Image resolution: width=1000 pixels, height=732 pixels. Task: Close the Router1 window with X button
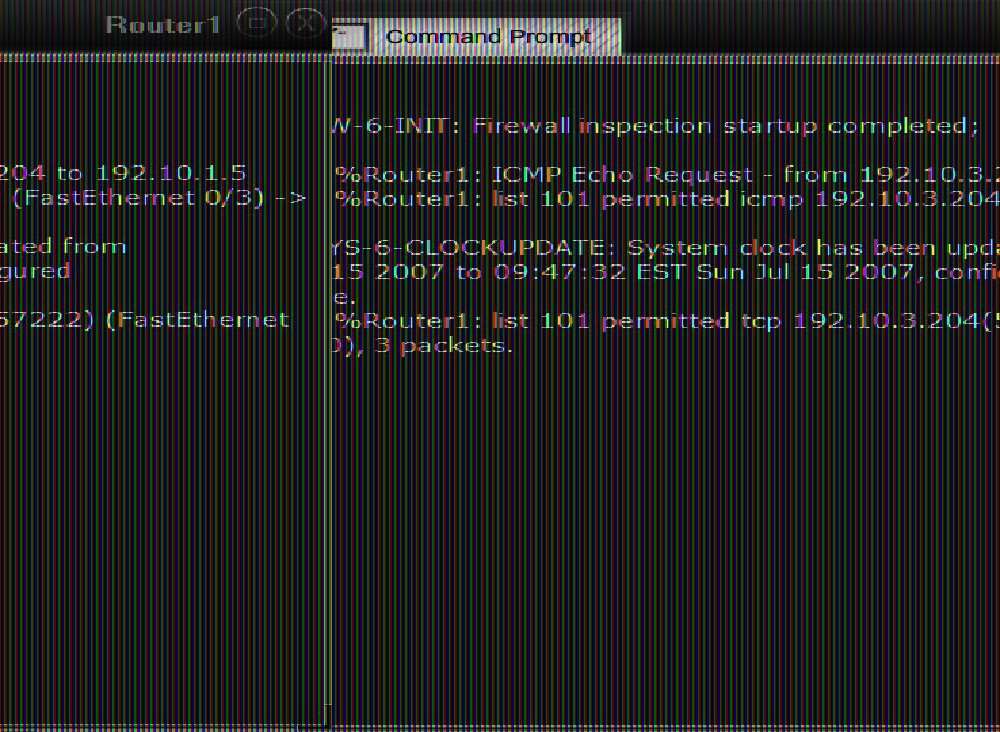(305, 24)
